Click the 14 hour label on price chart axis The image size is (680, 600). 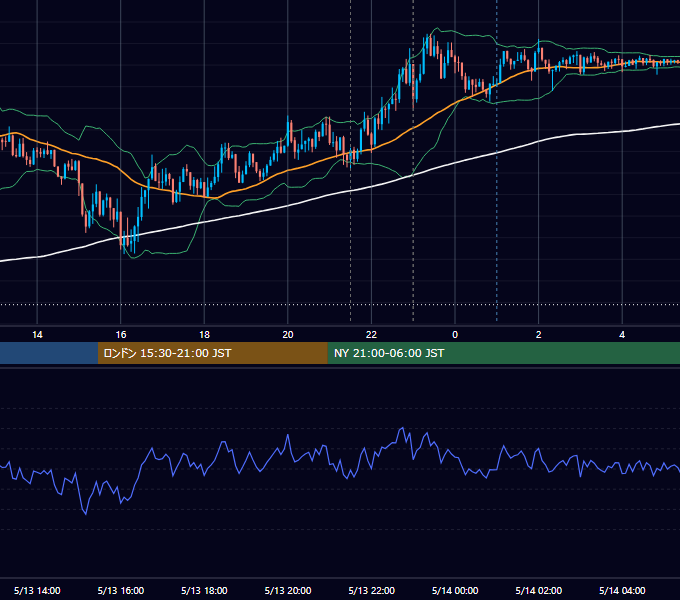tap(37, 335)
